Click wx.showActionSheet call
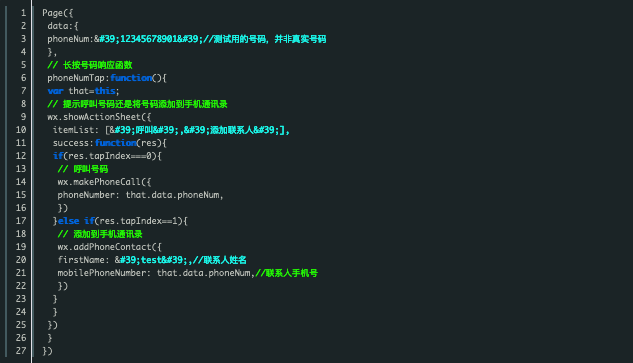The image size is (633, 363). pyautogui.click(x=99, y=117)
